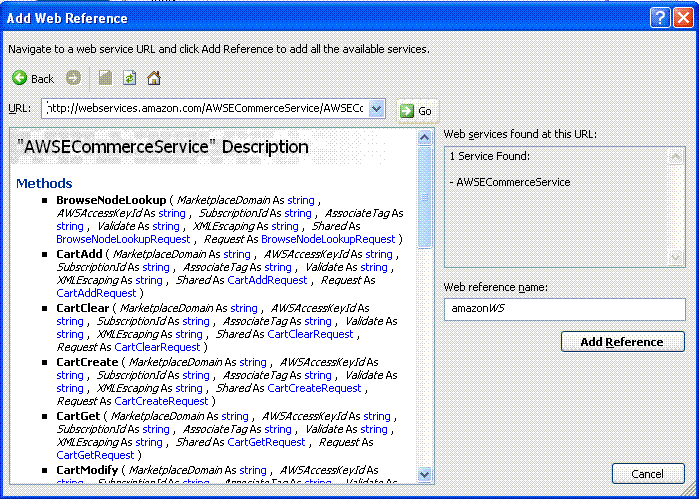699x499 pixels.
Task: Open CartAddRequest link after Shared As
Action: coord(267,280)
